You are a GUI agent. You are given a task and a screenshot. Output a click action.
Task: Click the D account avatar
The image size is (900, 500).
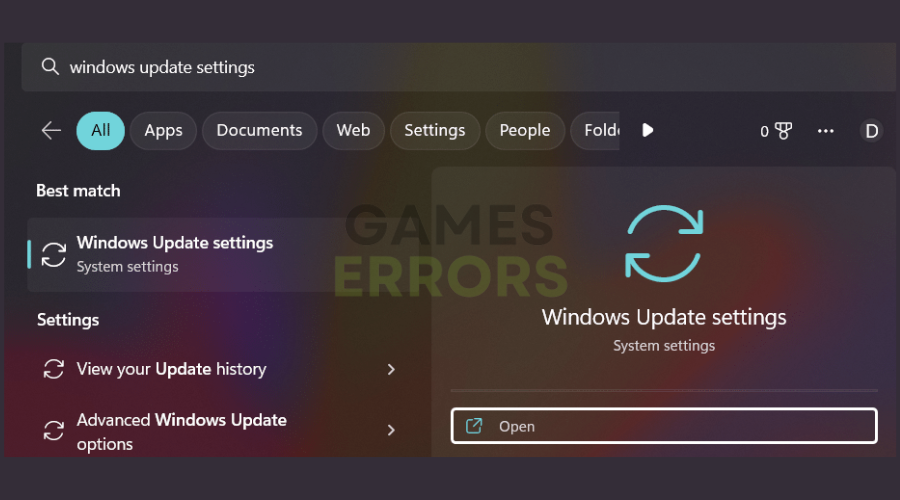click(x=871, y=131)
